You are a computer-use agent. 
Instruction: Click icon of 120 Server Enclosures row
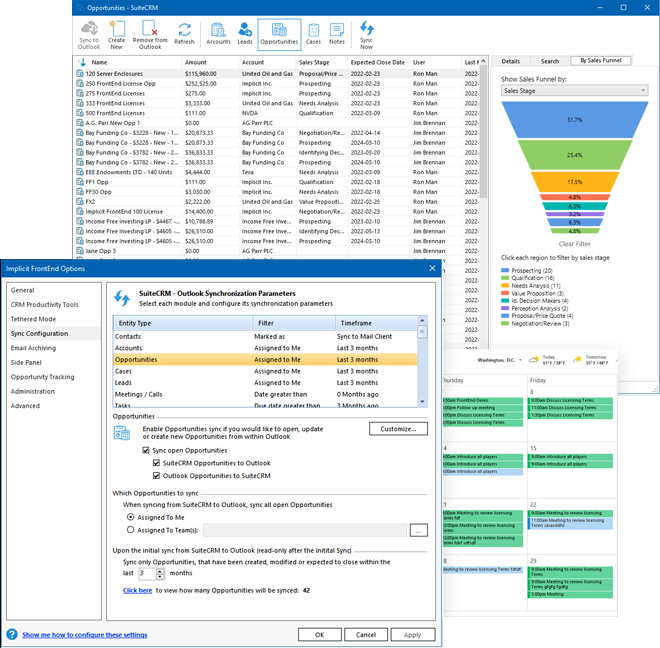[x=80, y=73]
